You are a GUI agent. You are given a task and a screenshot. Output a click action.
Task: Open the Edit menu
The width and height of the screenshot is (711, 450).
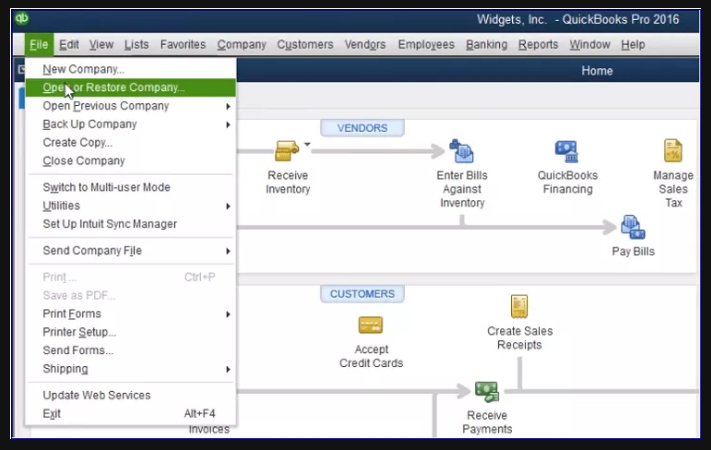point(69,44)
